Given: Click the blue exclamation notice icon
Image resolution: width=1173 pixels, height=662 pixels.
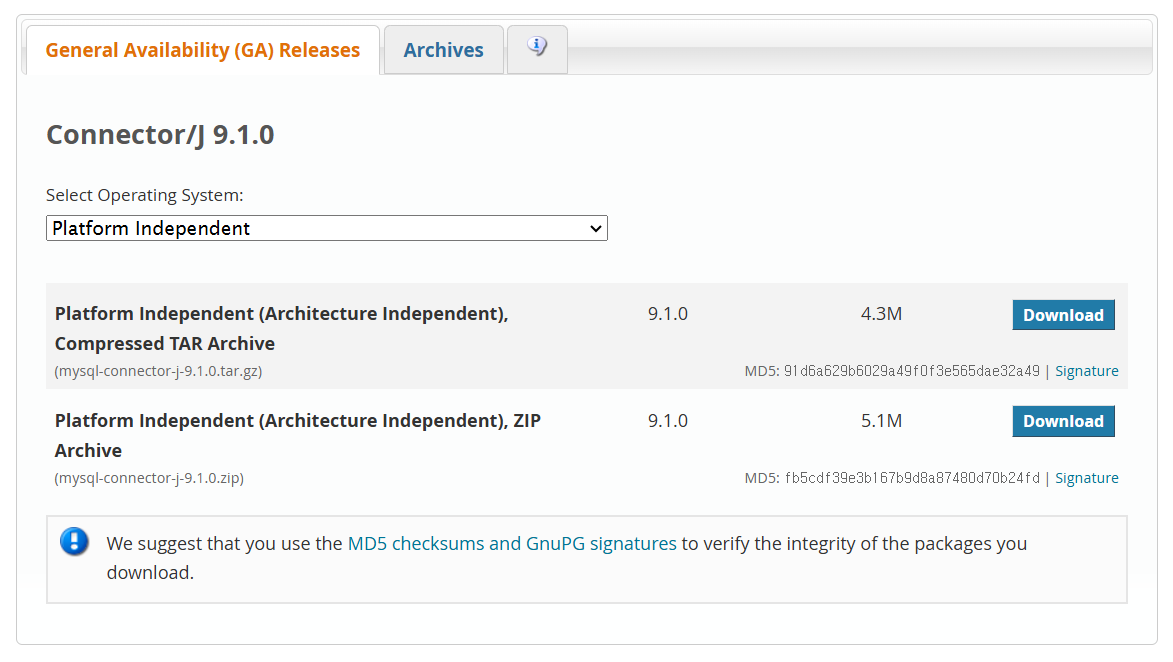Looking at the screenshot, I should tap(74, 541).
